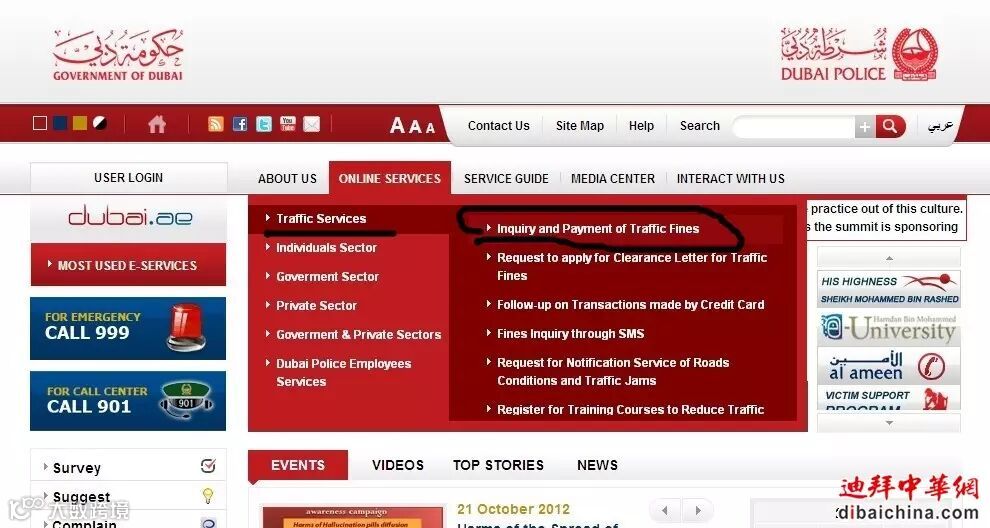Click the dubai.ae banner
990x528 pixels.
click(x=128, y=218)
